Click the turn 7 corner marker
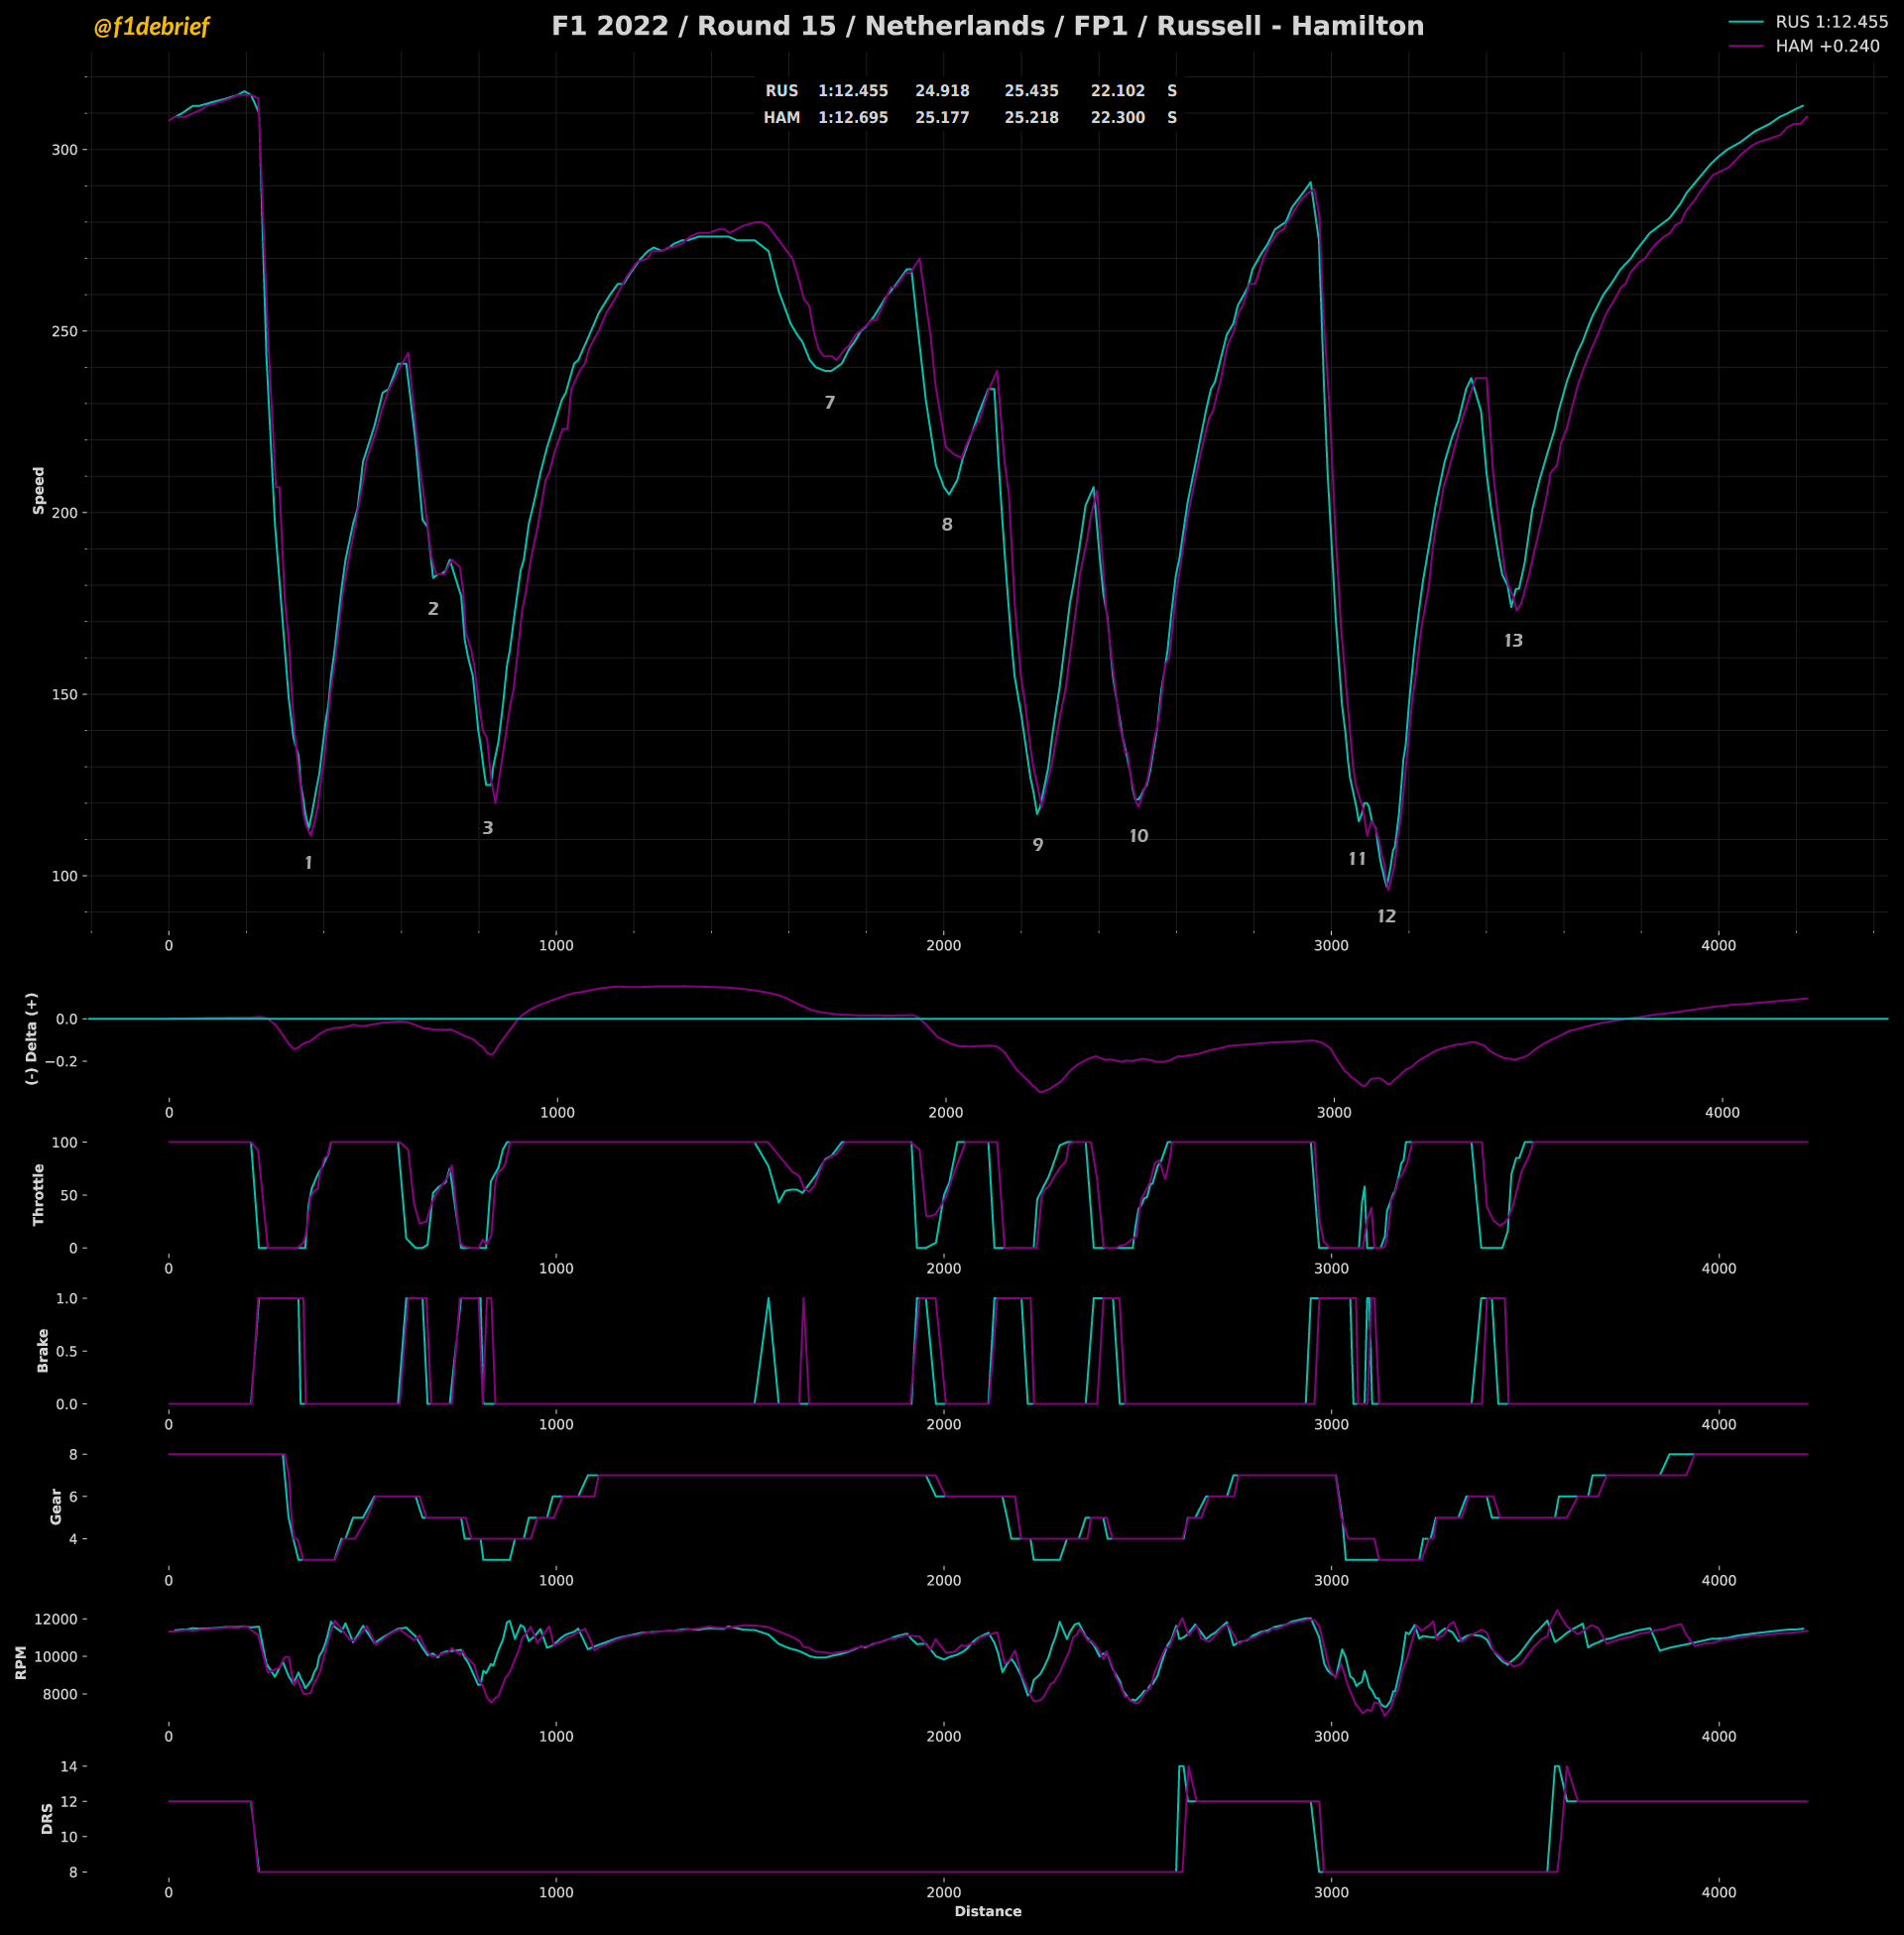 click(x=829, y=403)
